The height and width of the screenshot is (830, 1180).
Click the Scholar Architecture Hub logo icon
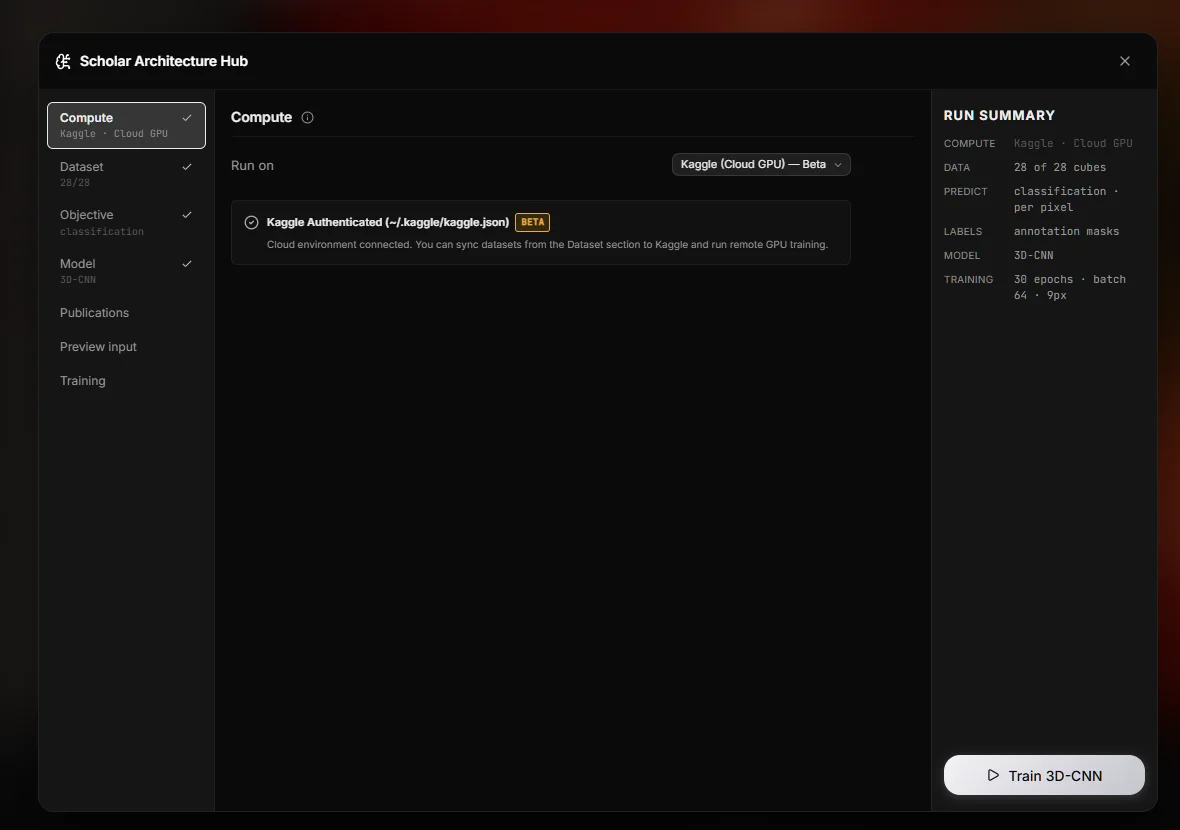coord(63,62)
